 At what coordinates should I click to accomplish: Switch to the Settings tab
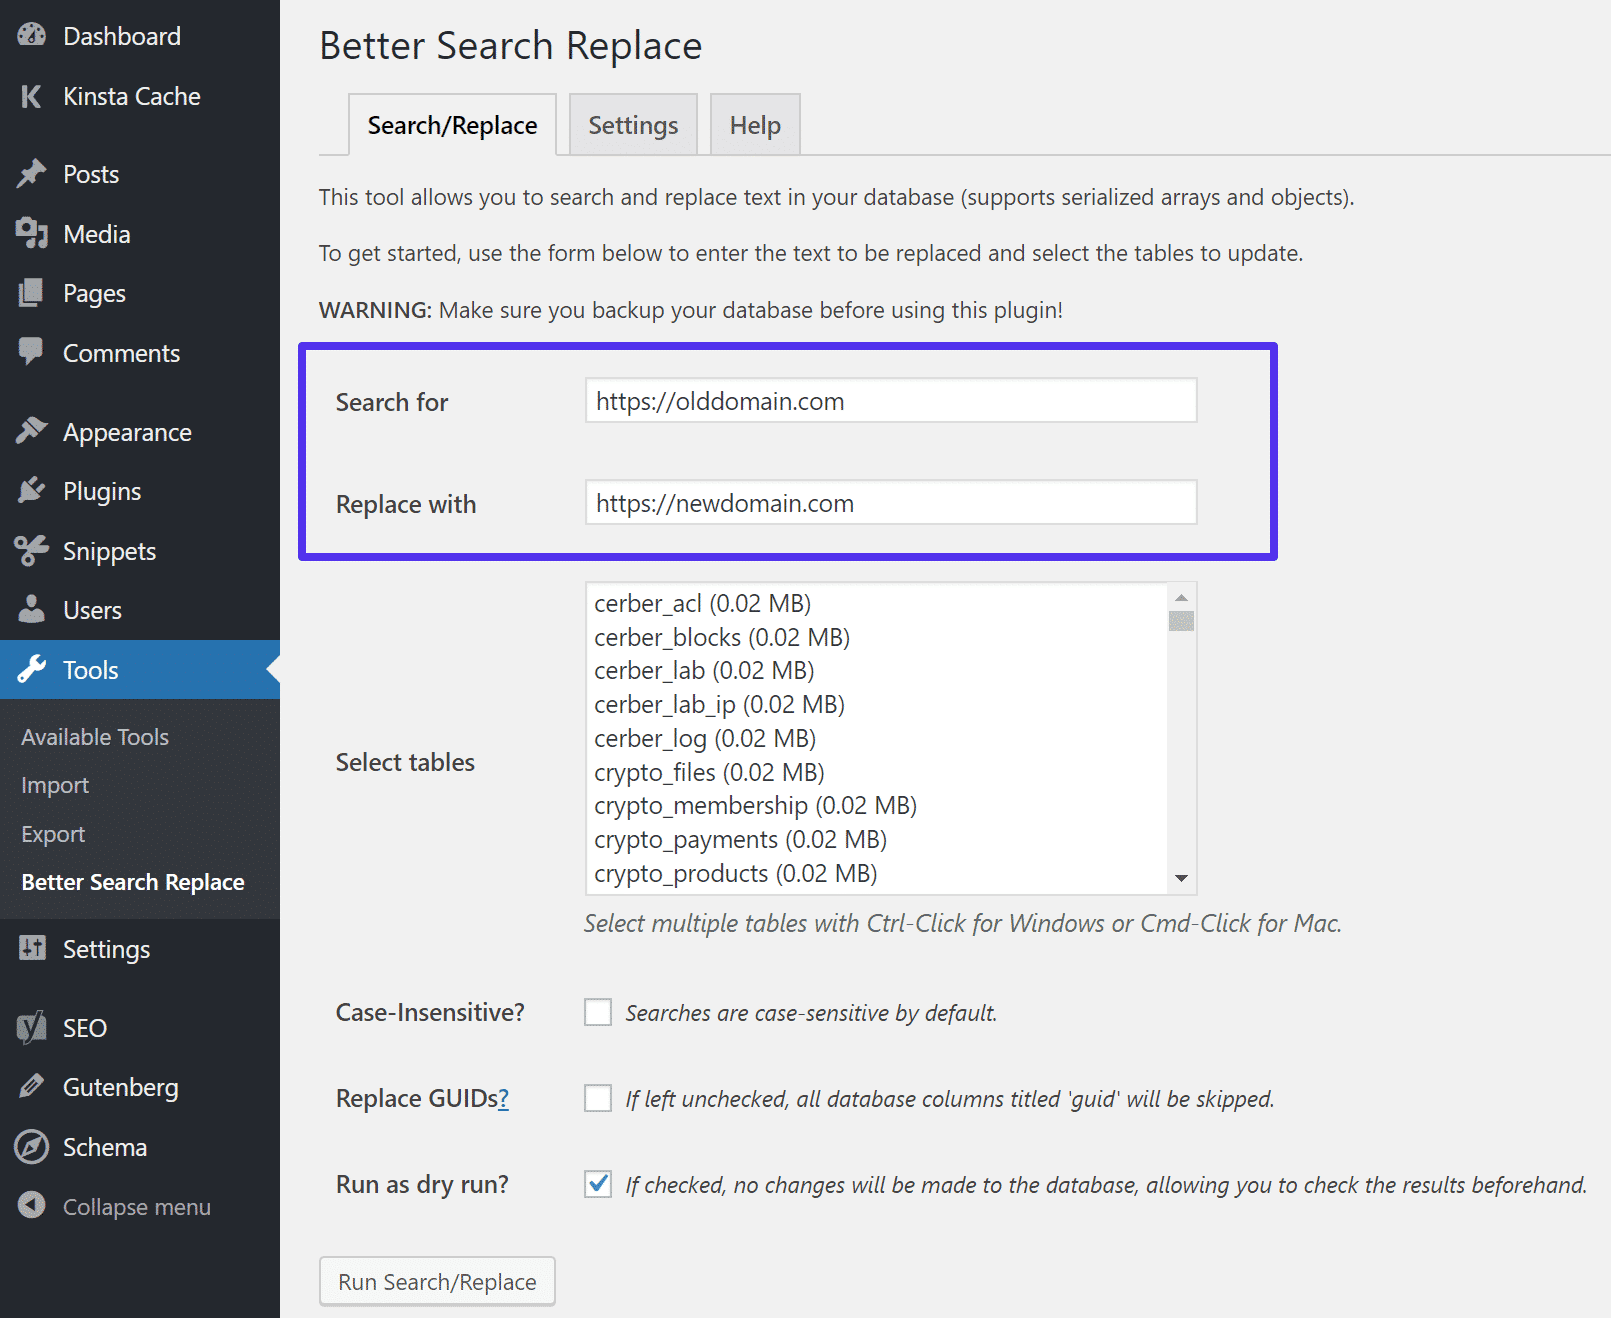[x=632, y=124]
